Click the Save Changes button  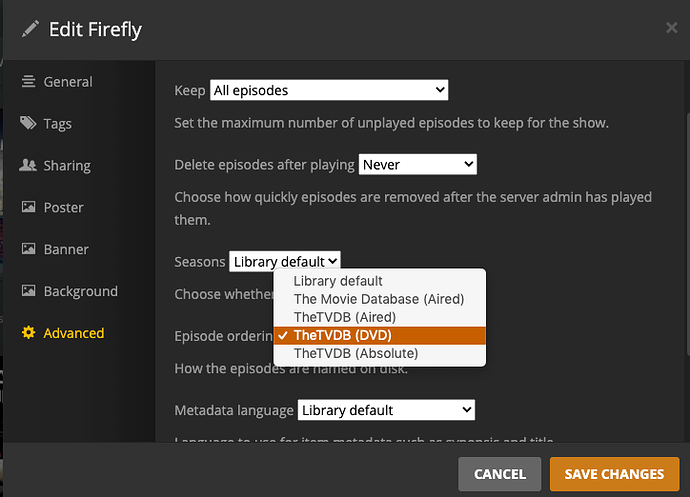pos(614,474)
